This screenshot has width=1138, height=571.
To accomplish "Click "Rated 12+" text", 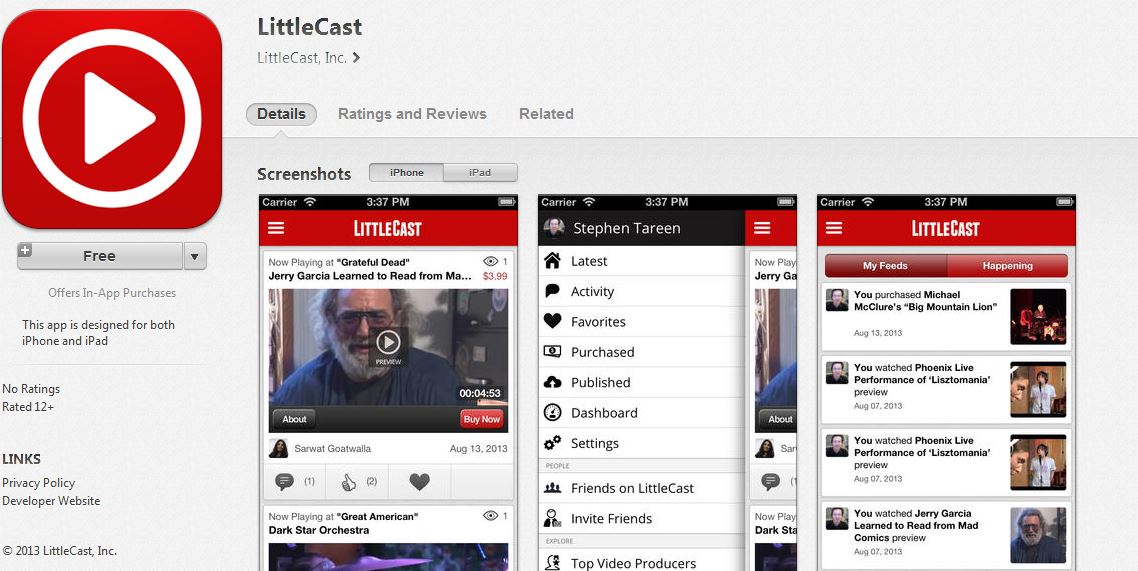I will click(28, 407).
